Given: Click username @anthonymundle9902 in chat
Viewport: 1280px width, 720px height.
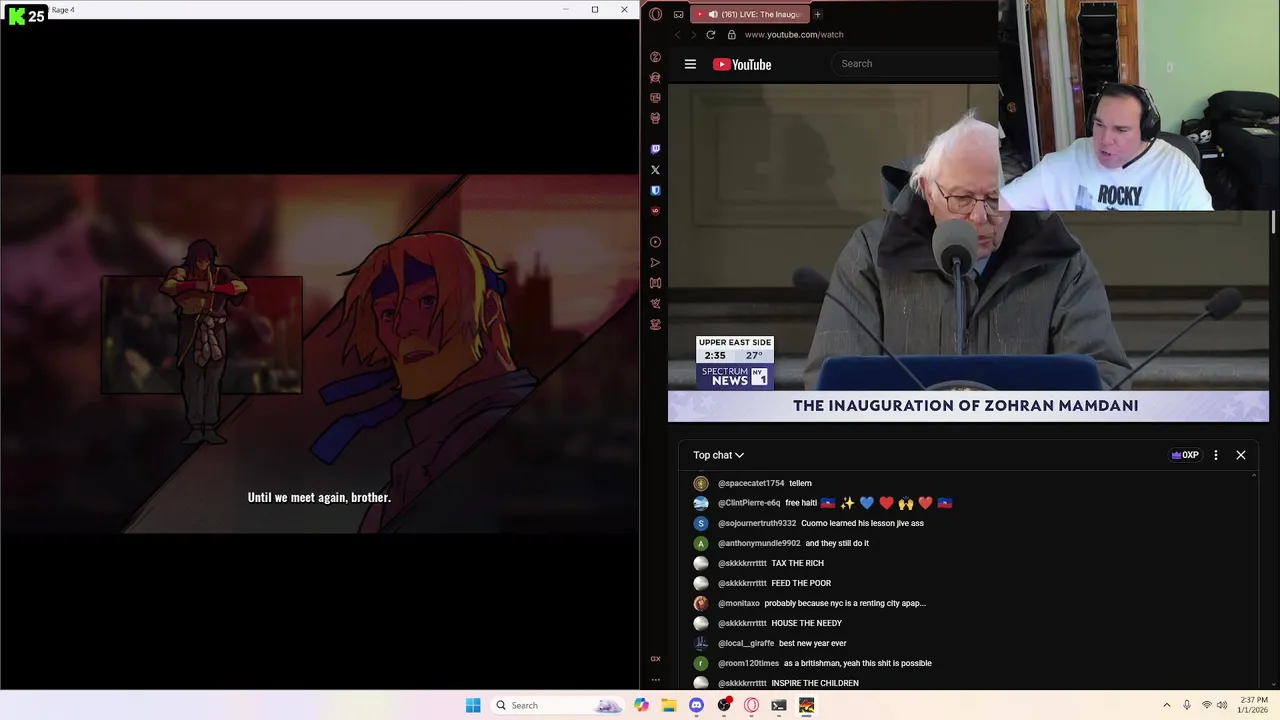Looking at the screenshot, I should pos(759,543).
